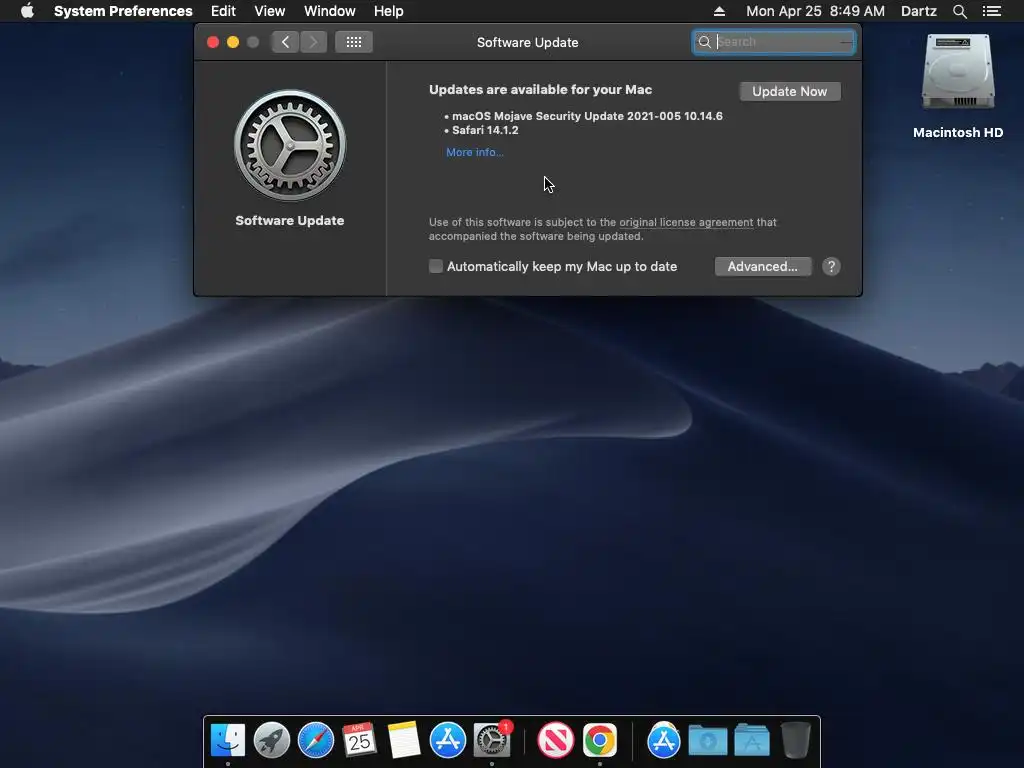
Task: Open Notes from the Dock
Action: 404,740
